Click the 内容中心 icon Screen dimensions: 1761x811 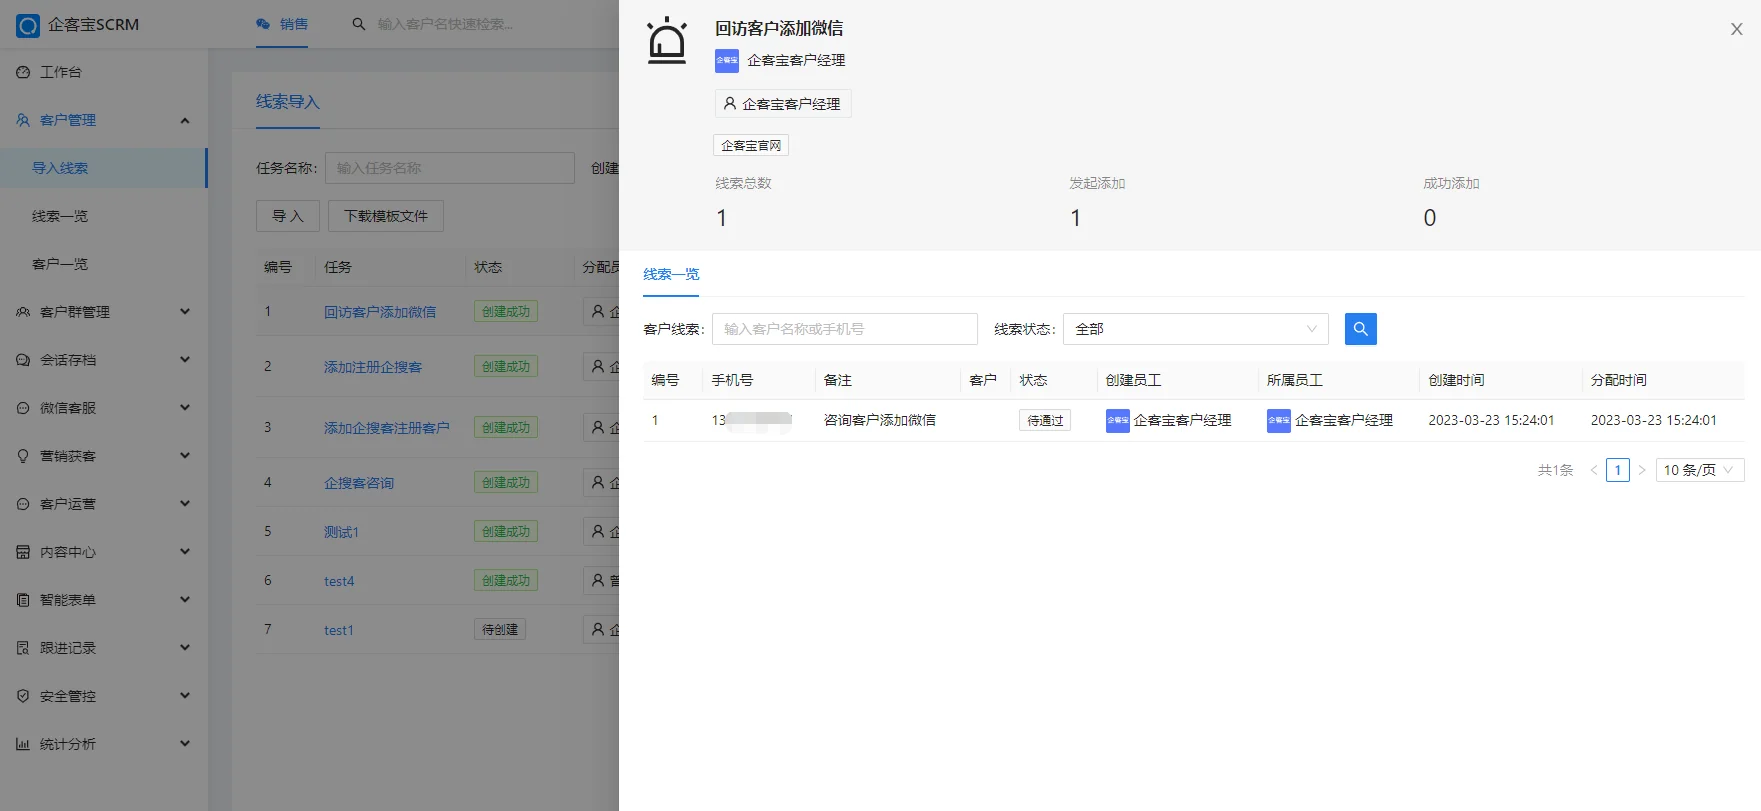click(x=23, y=552)
